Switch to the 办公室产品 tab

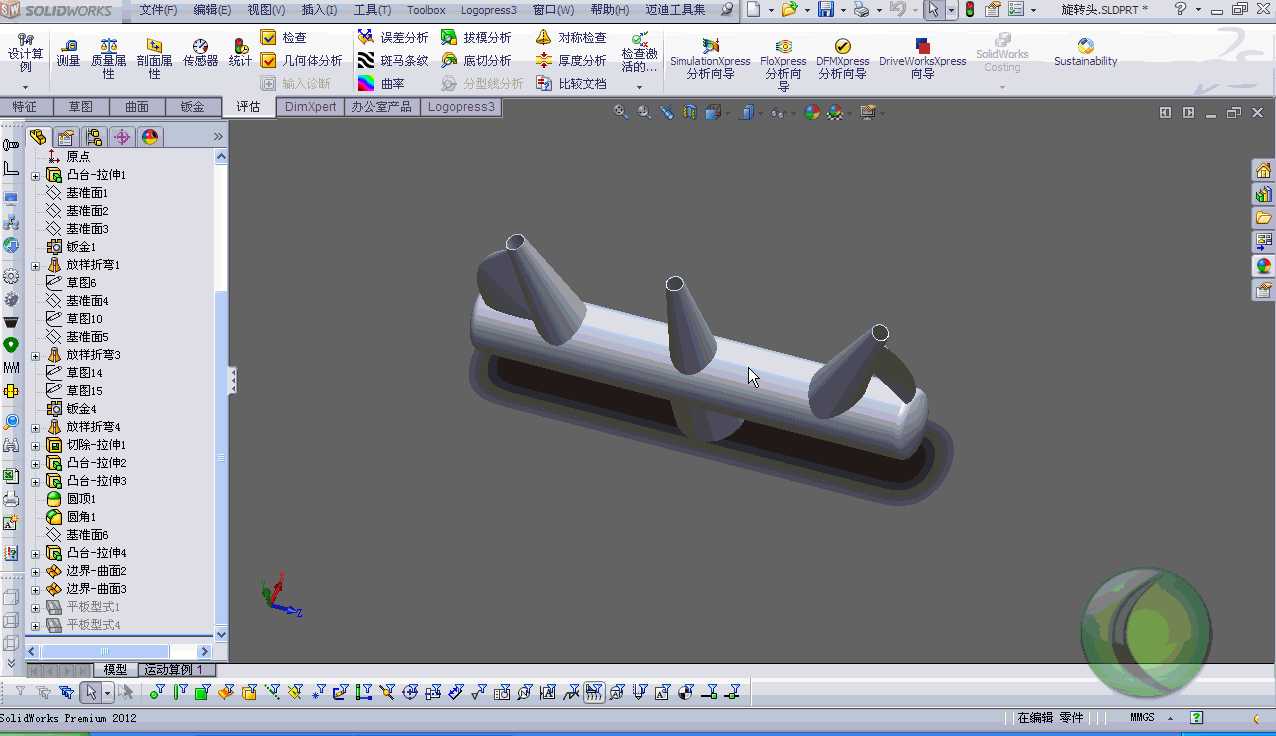[x=382, y=107]
